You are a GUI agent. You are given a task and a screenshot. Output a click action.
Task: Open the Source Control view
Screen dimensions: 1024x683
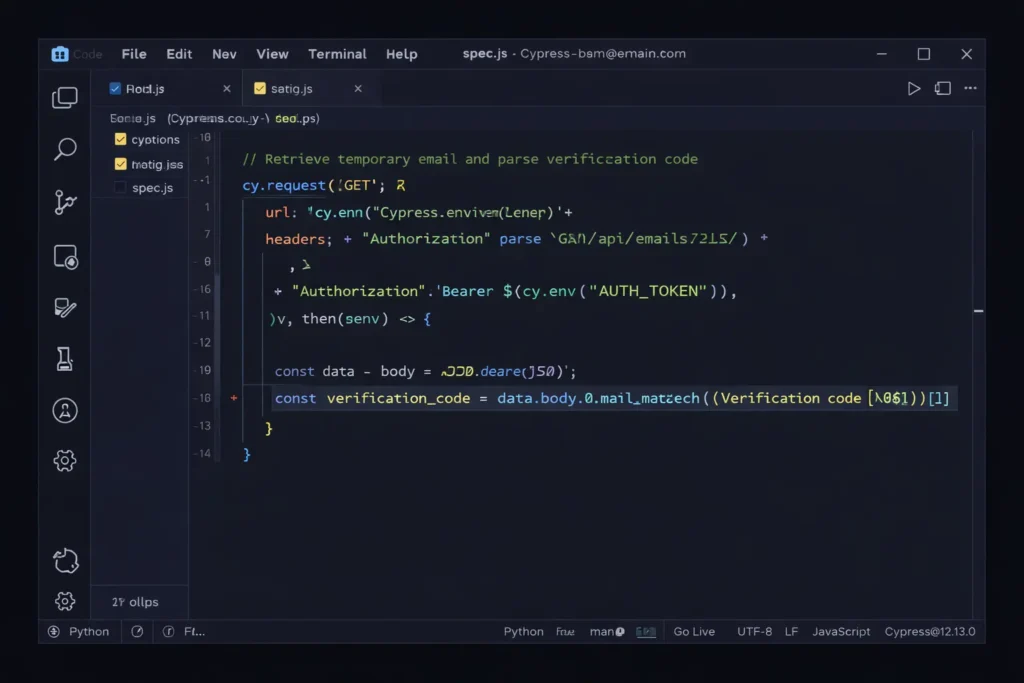65,202
